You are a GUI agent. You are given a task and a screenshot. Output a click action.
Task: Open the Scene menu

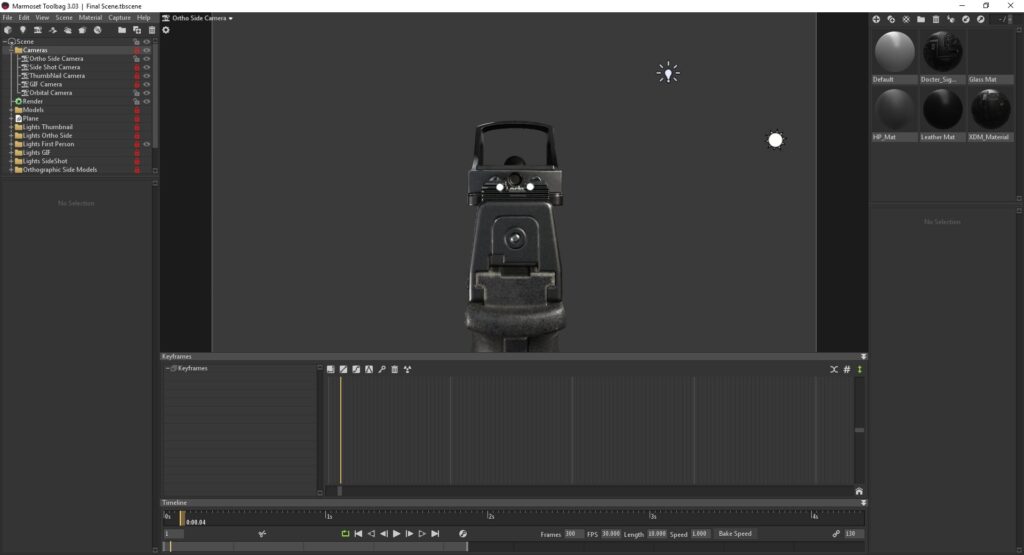coord(64,18)
